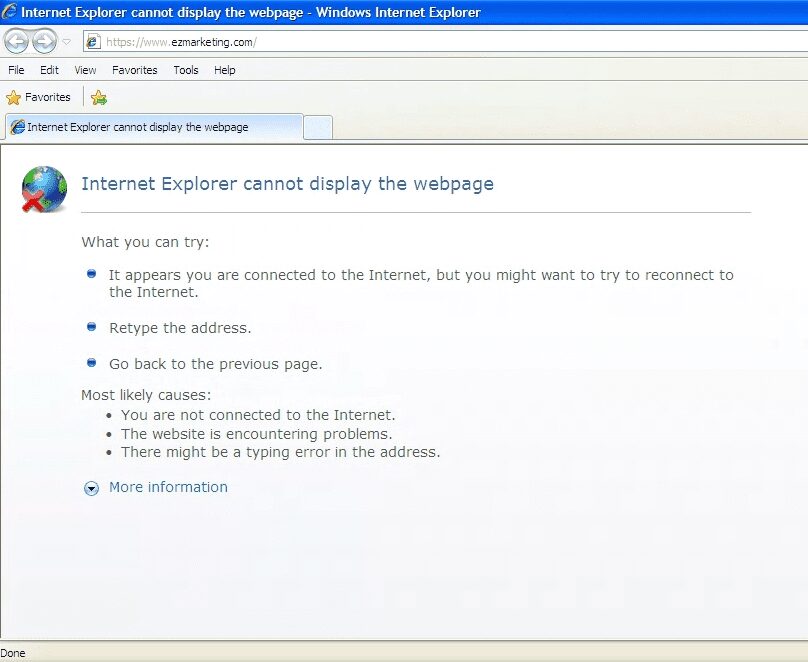Select the error page tab

150,127
